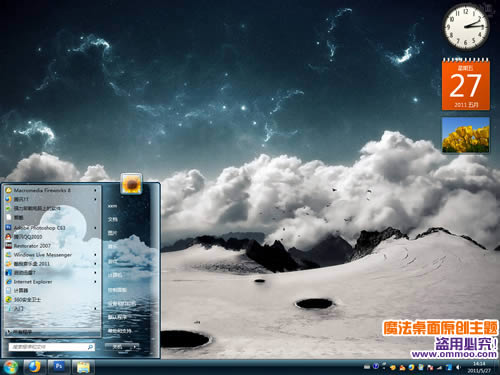Viewport: 500px width, 375px height.
Task: Click the sunflower user account picture
Action: [131, 184]
